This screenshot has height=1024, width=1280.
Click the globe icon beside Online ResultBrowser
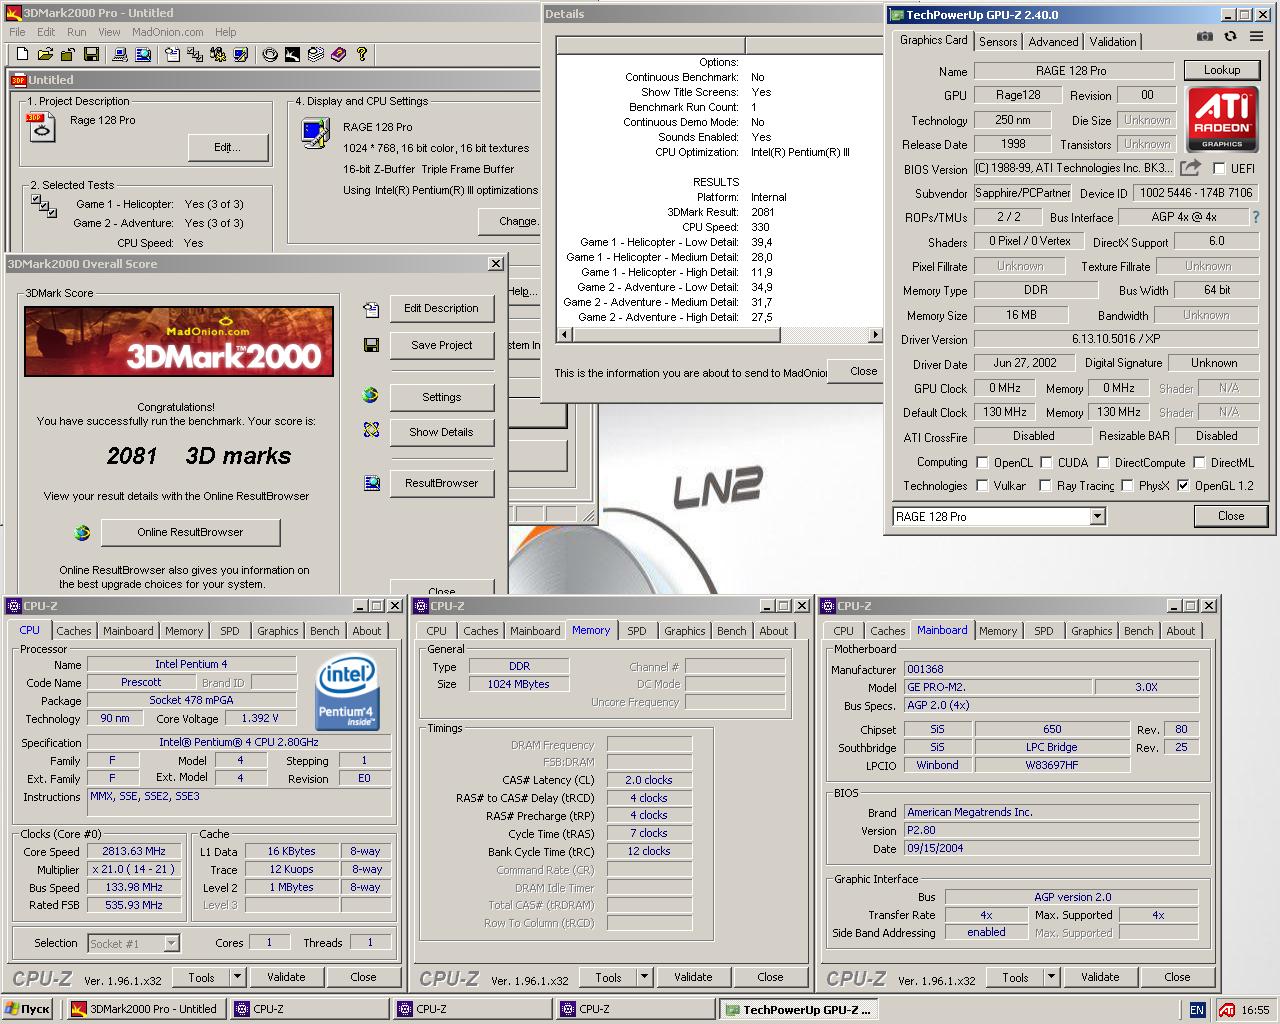tap(82, 532)
